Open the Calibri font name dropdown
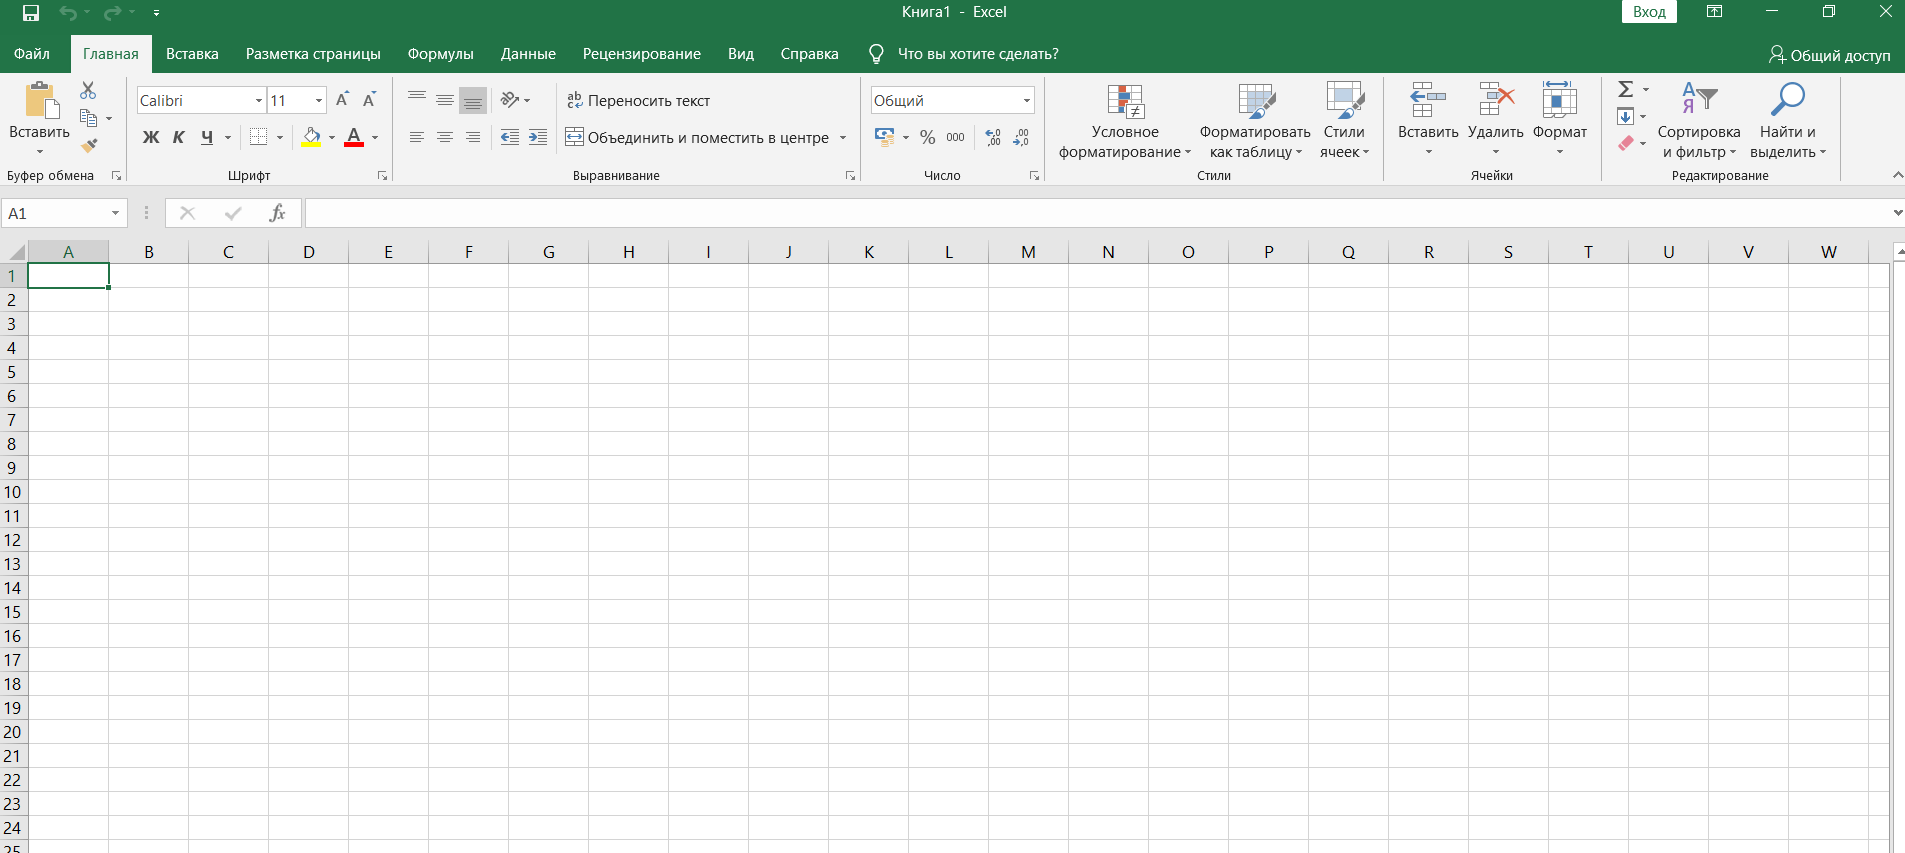The image size is (1905, 853). 259,100
